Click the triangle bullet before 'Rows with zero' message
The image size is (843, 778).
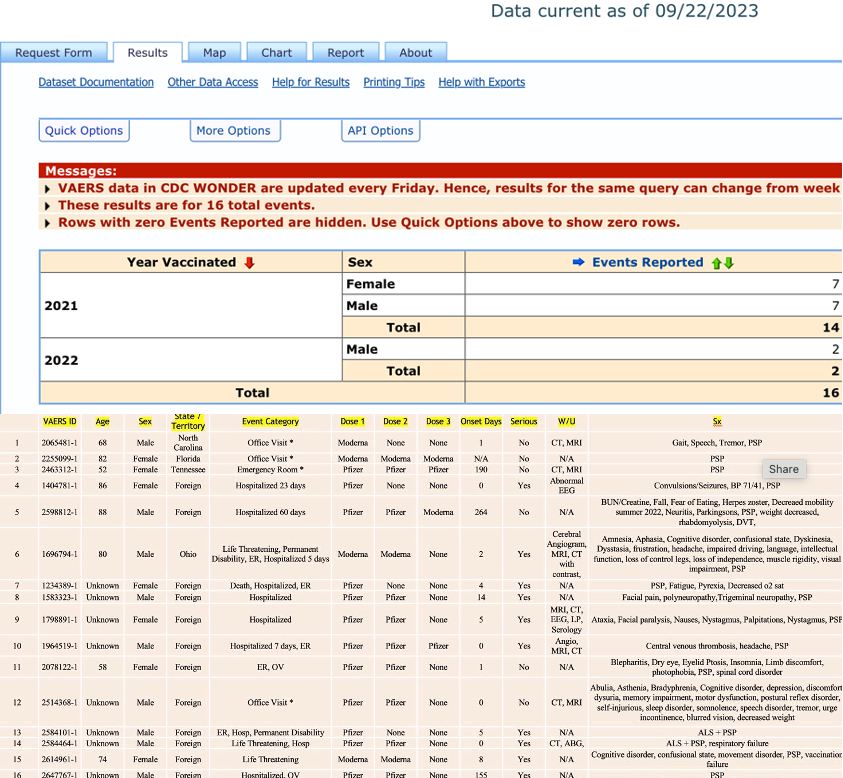48,222
